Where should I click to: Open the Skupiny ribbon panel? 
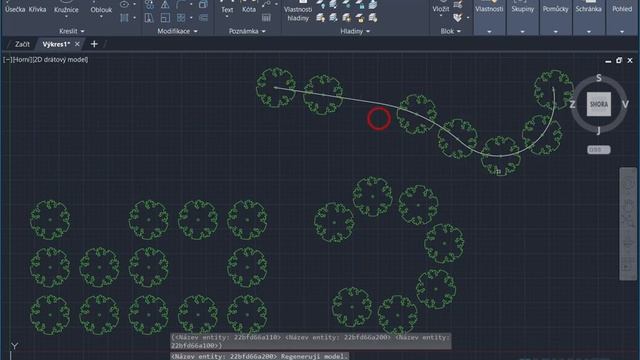pyautogui.click(x=522, y=18)
